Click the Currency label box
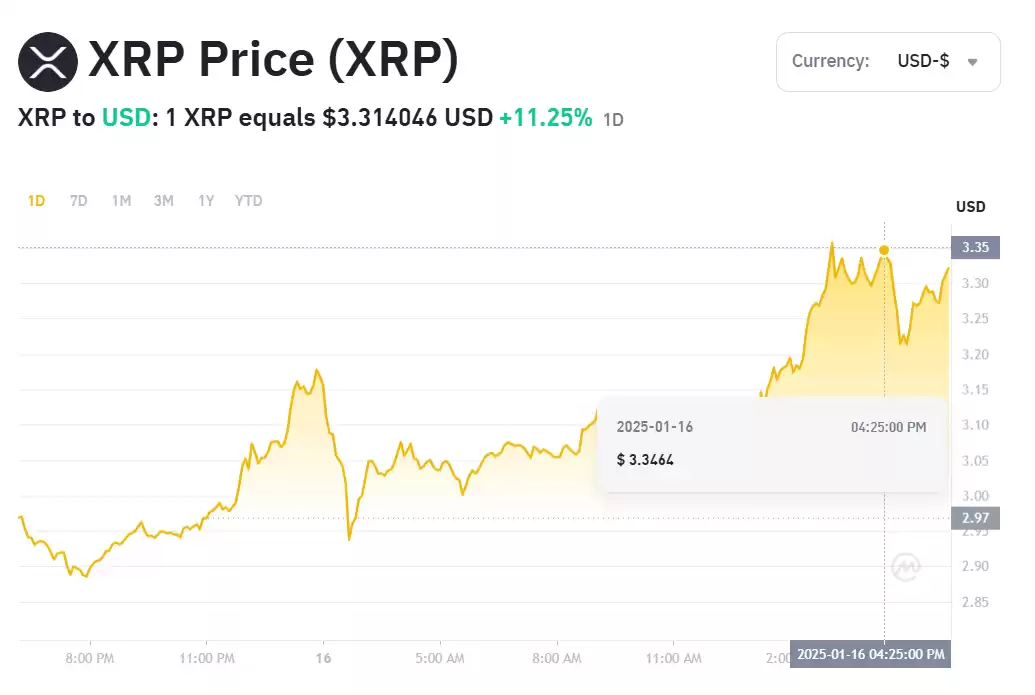Screen dimensions: 1035x695 pos(888,61)
